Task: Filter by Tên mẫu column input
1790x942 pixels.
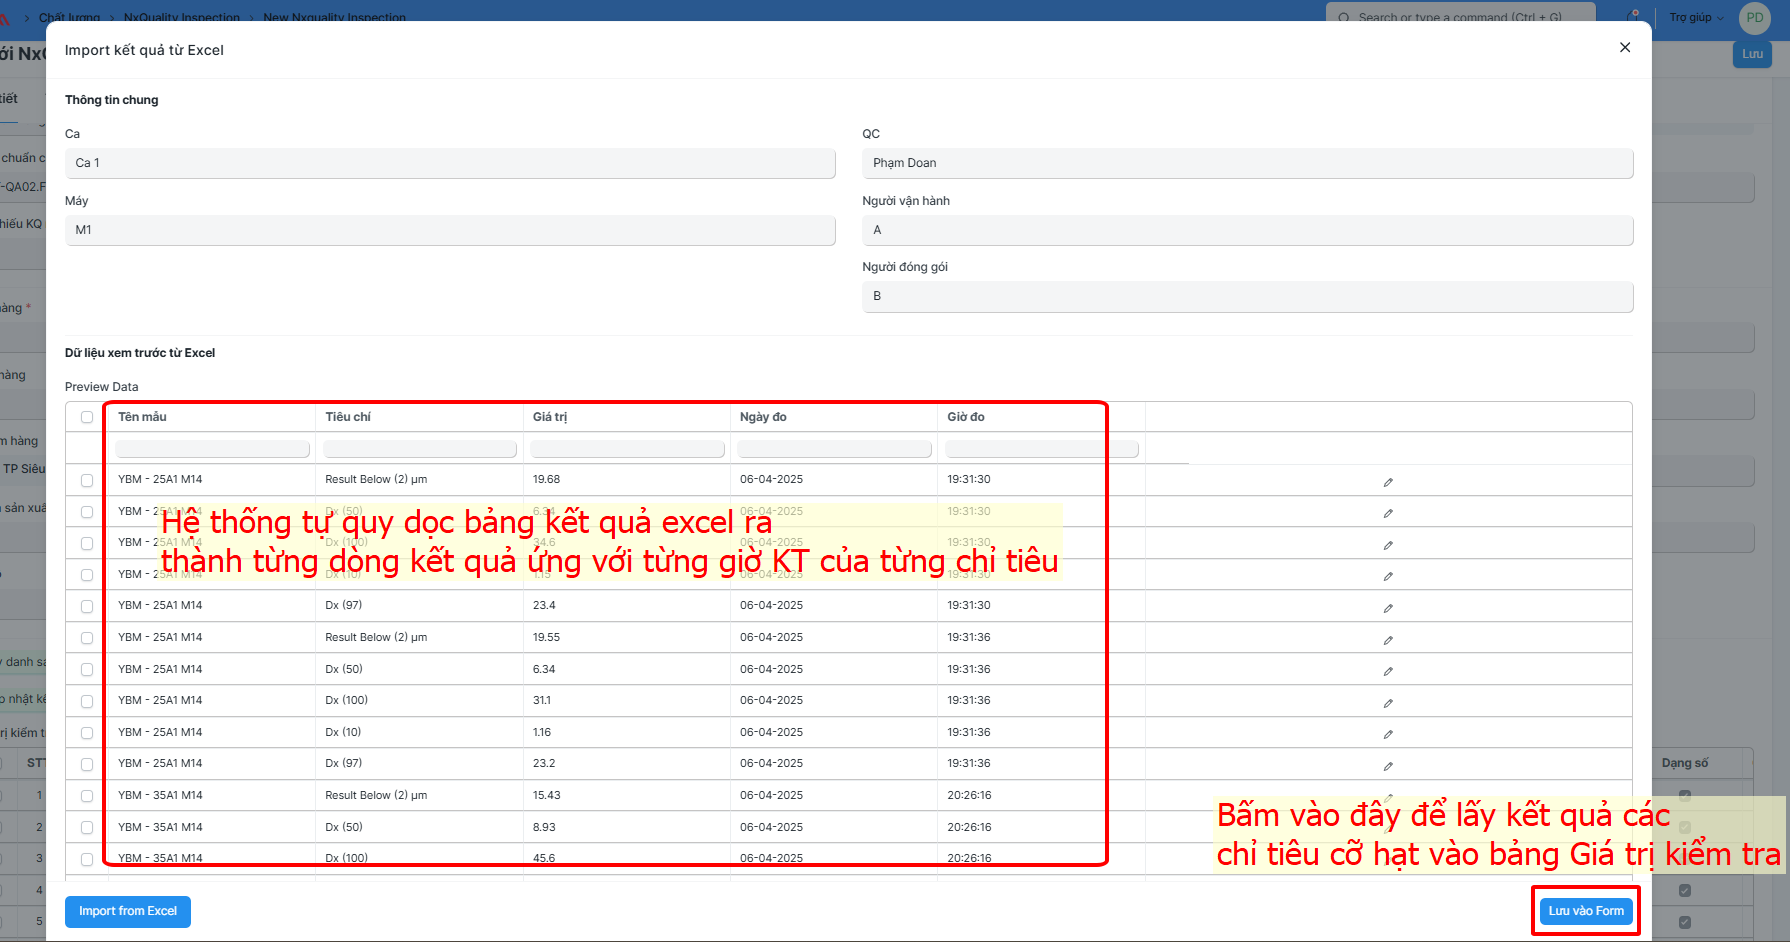Action: (x=213, y=449)
